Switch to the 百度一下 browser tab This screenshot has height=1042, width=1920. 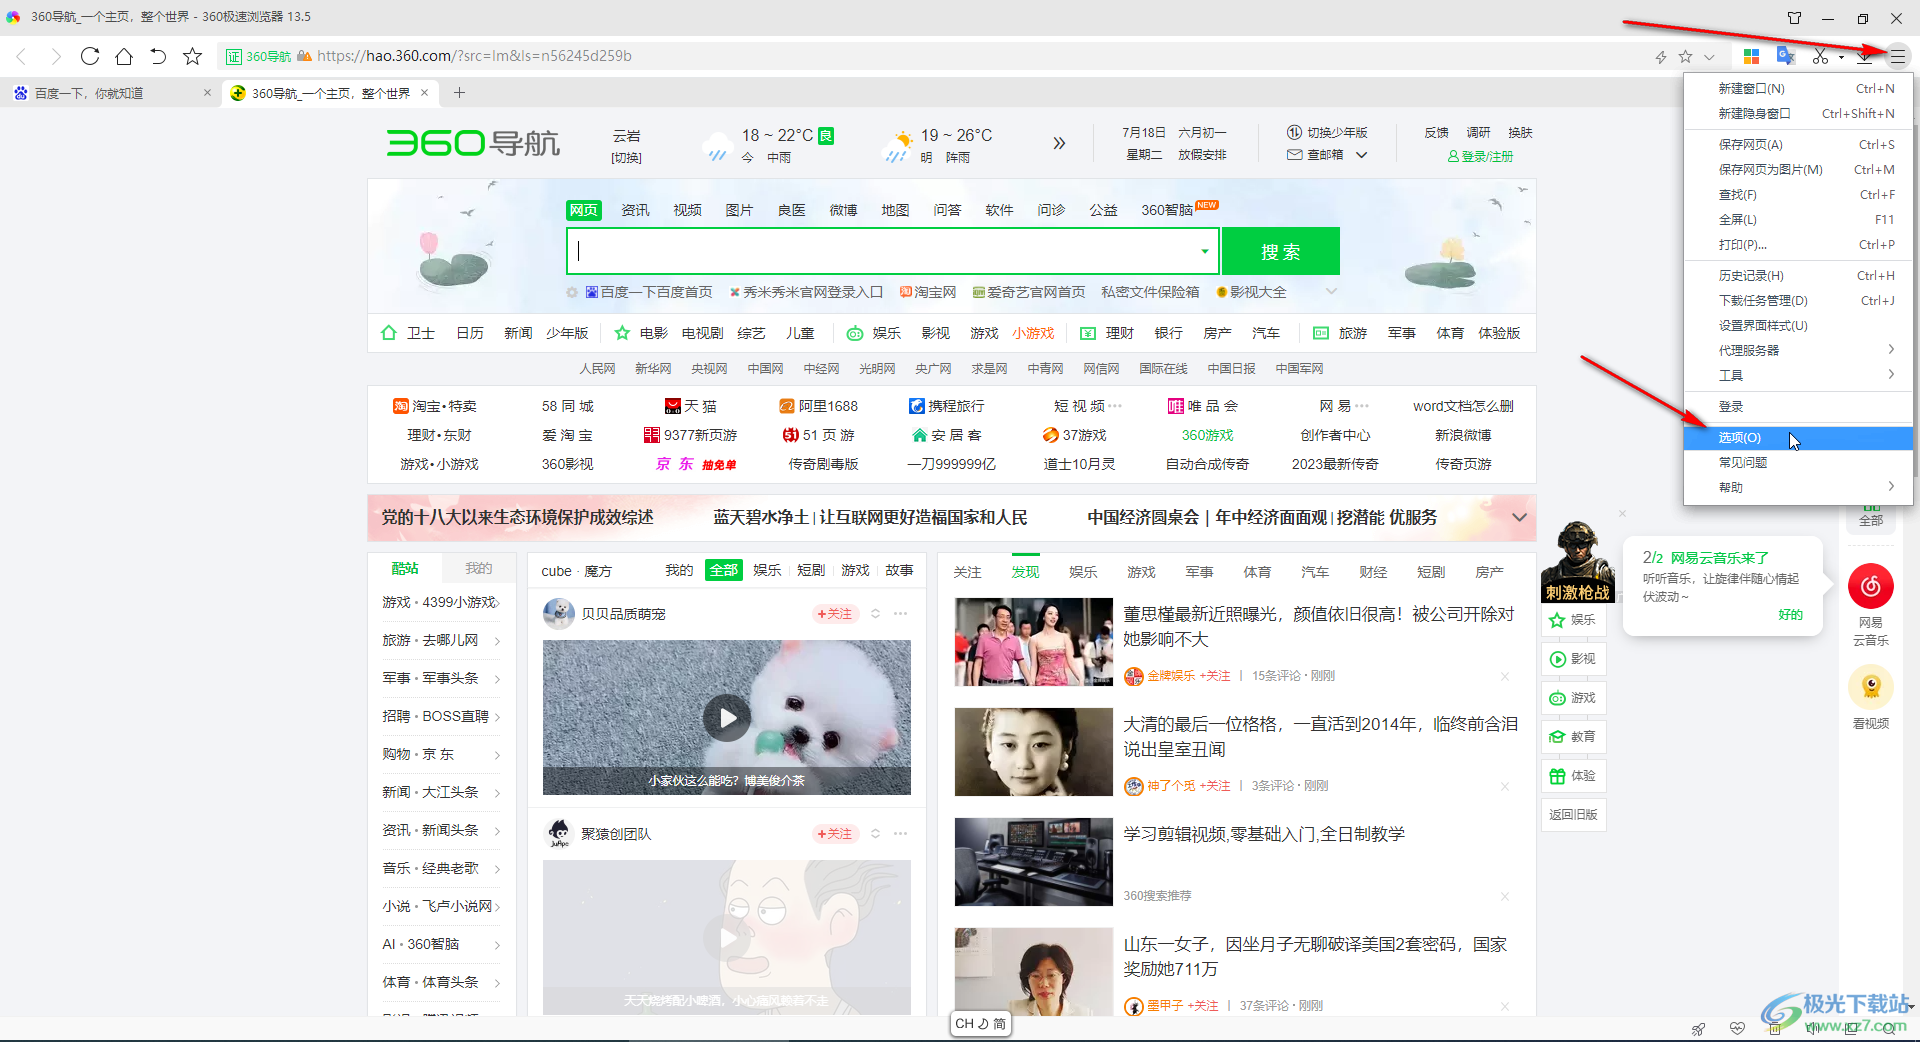click(x=110, y=93)
